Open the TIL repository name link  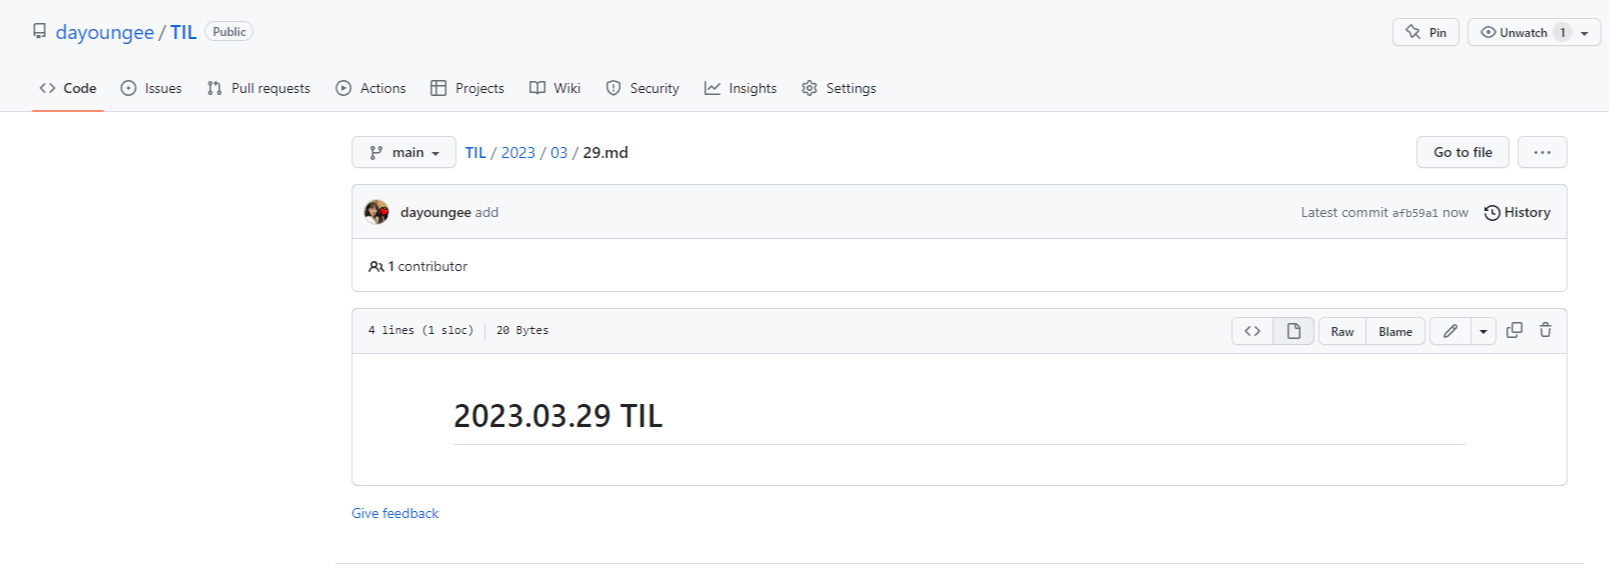[x=183, y=32]
